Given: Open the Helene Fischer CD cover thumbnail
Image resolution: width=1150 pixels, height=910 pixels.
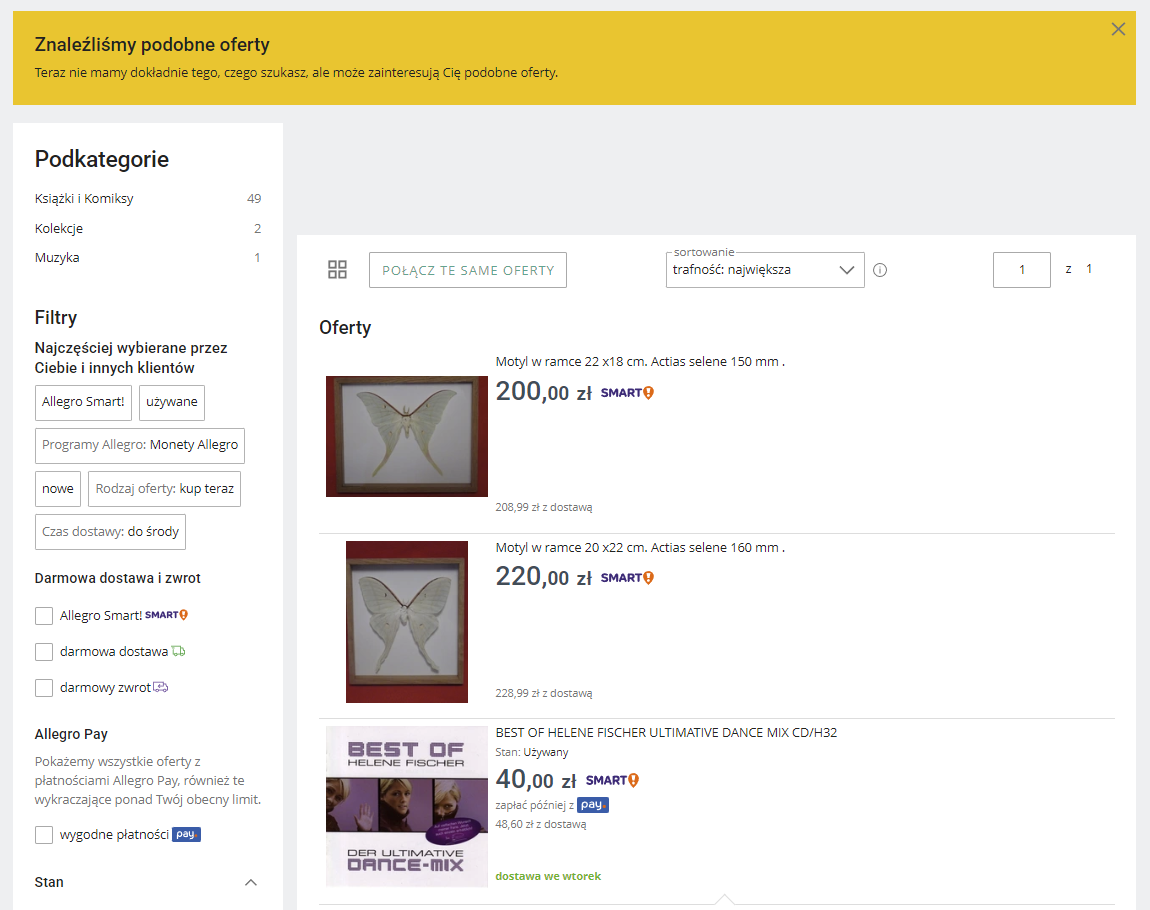Looking at the screenshot, I should click(406, 806).
